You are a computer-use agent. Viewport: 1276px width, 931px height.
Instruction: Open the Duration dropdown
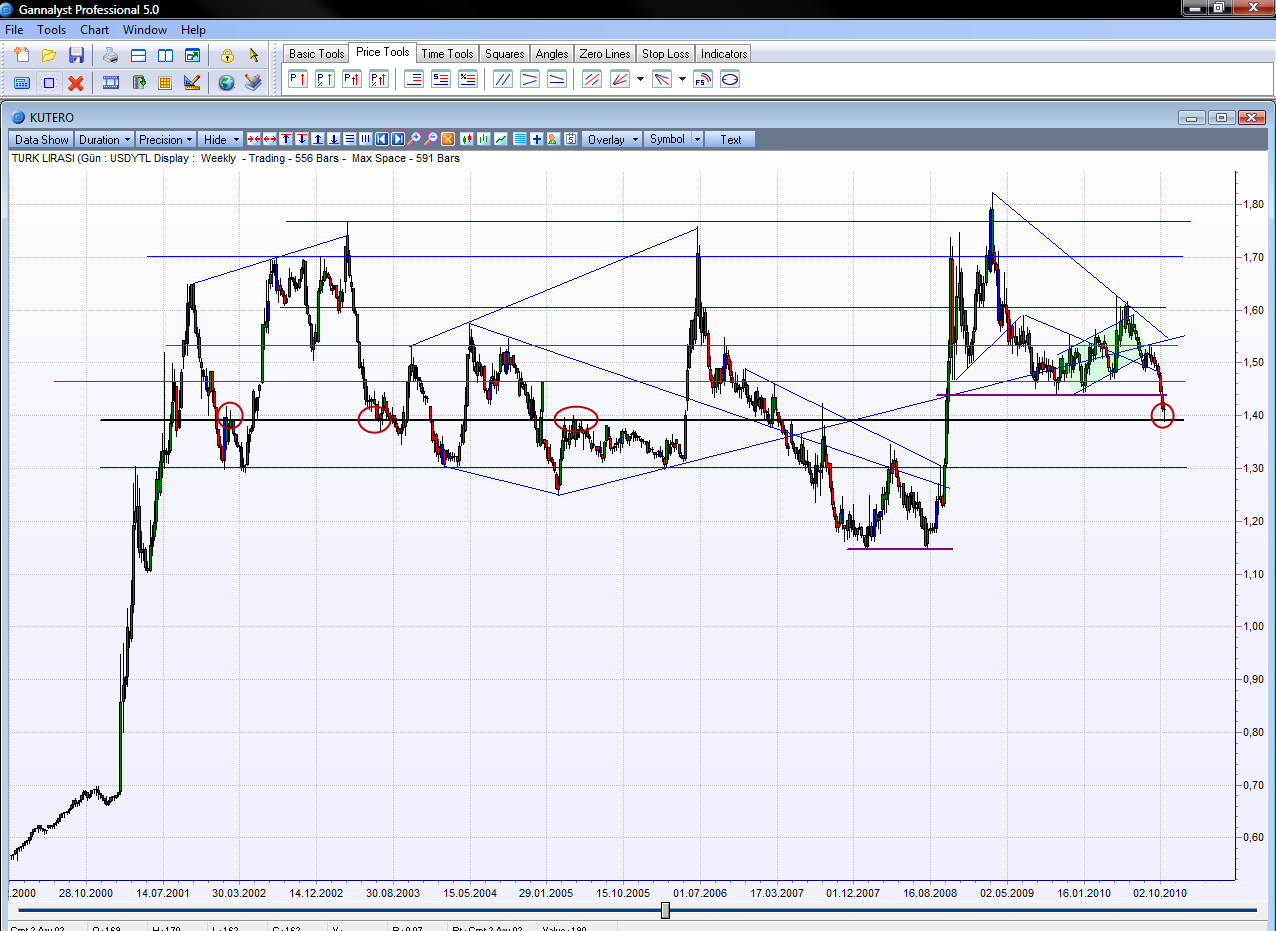tap(104, 140)
